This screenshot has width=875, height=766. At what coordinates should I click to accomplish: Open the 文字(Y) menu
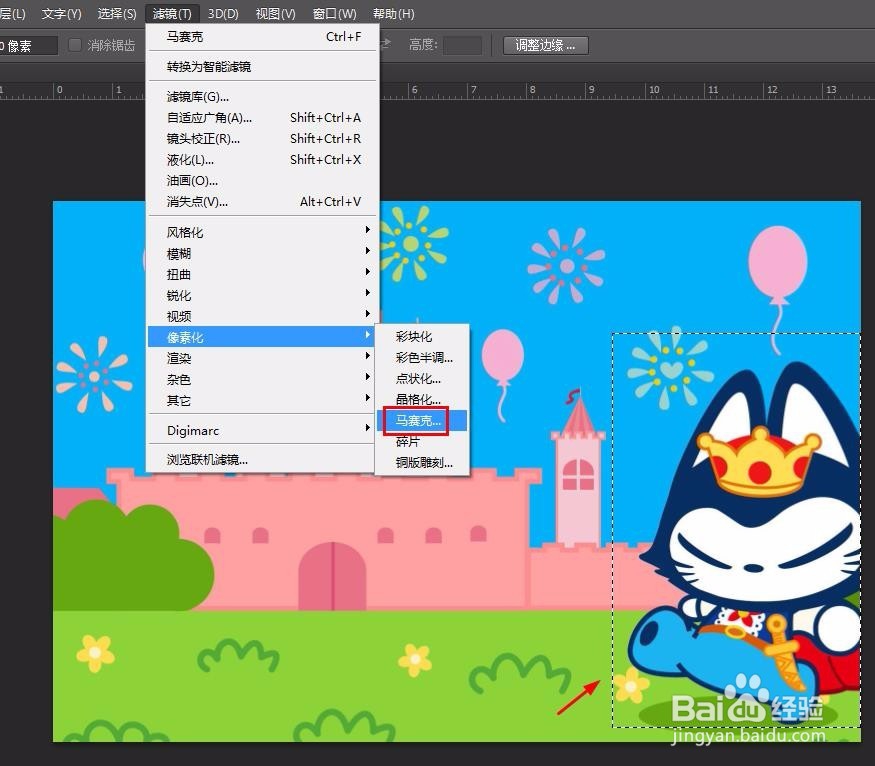61,13
